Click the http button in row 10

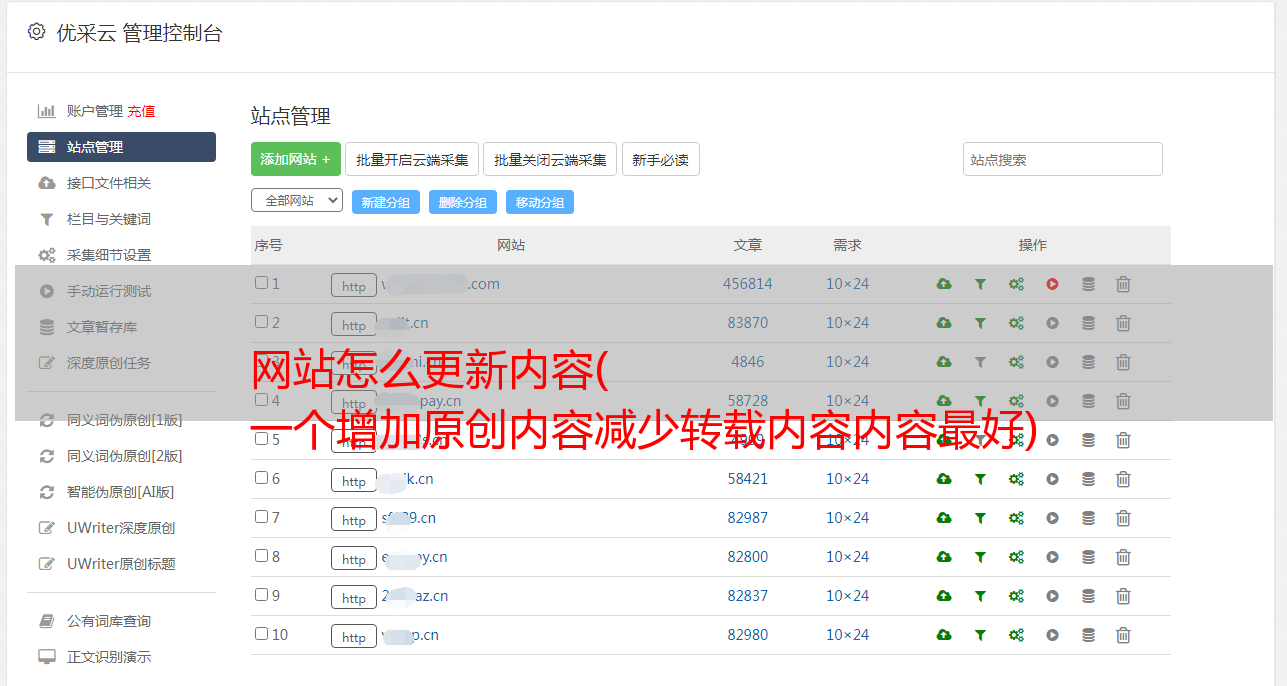click(354, 636)
